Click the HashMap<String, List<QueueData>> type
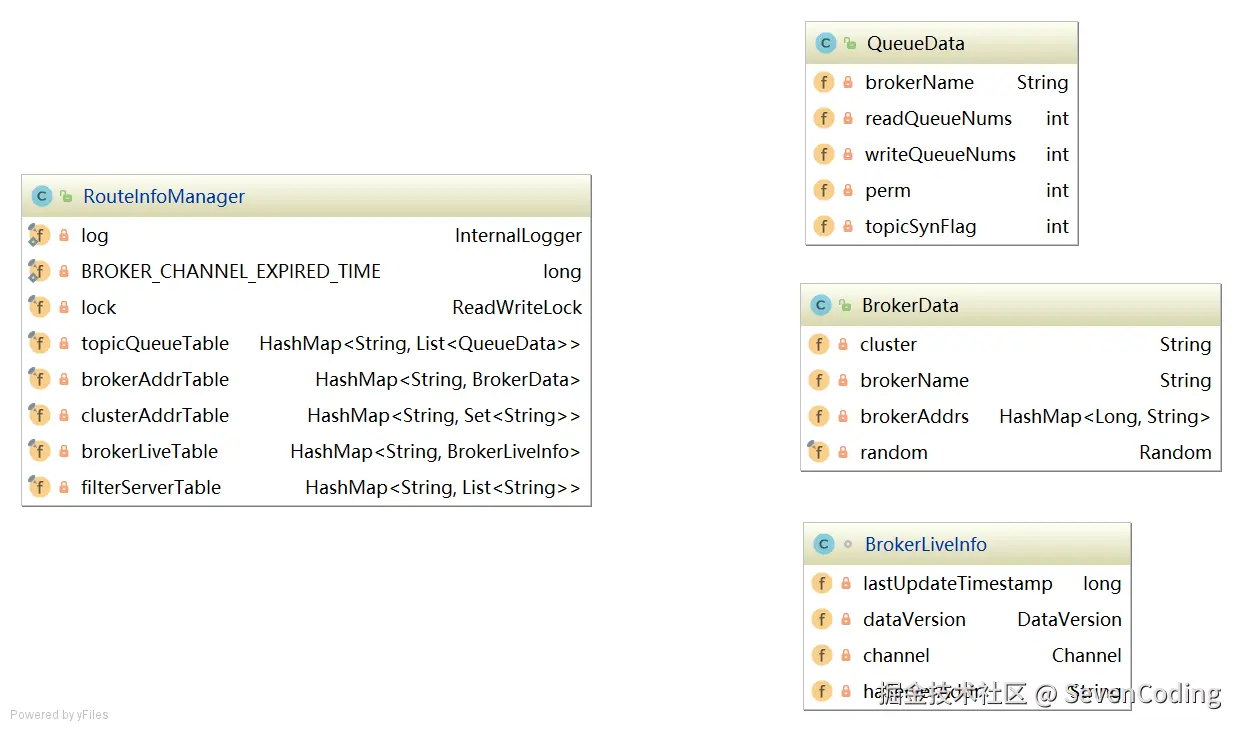Viewport: 1242px width, 731px height. click(420, 343)
